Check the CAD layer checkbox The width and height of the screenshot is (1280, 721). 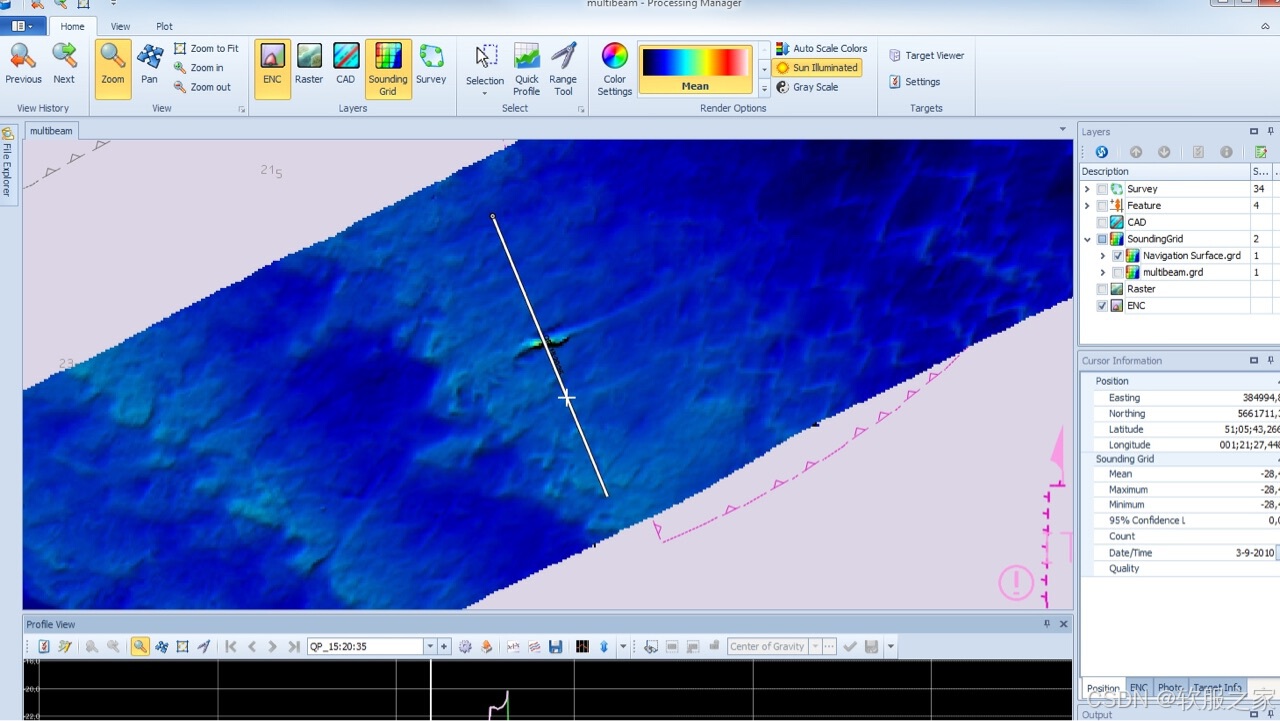point(1102,222)
